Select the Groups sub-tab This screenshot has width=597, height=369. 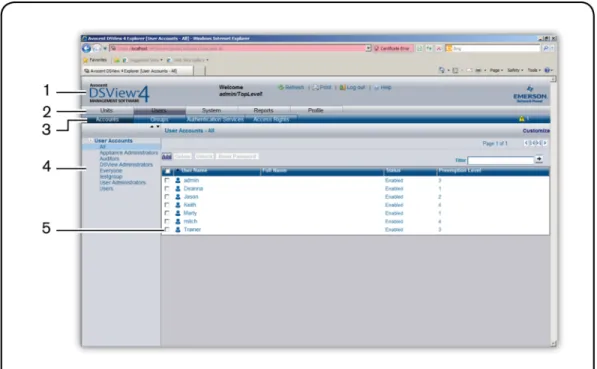tap(160, 119)
